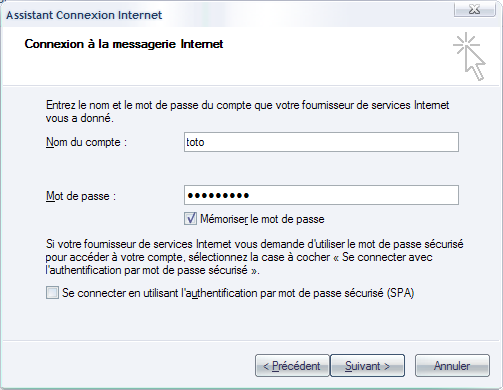Go back with the Précédent button
Image resolution: width=503 pixels, height=390 pixels.
pyautogui.click(x=292, y=366)
